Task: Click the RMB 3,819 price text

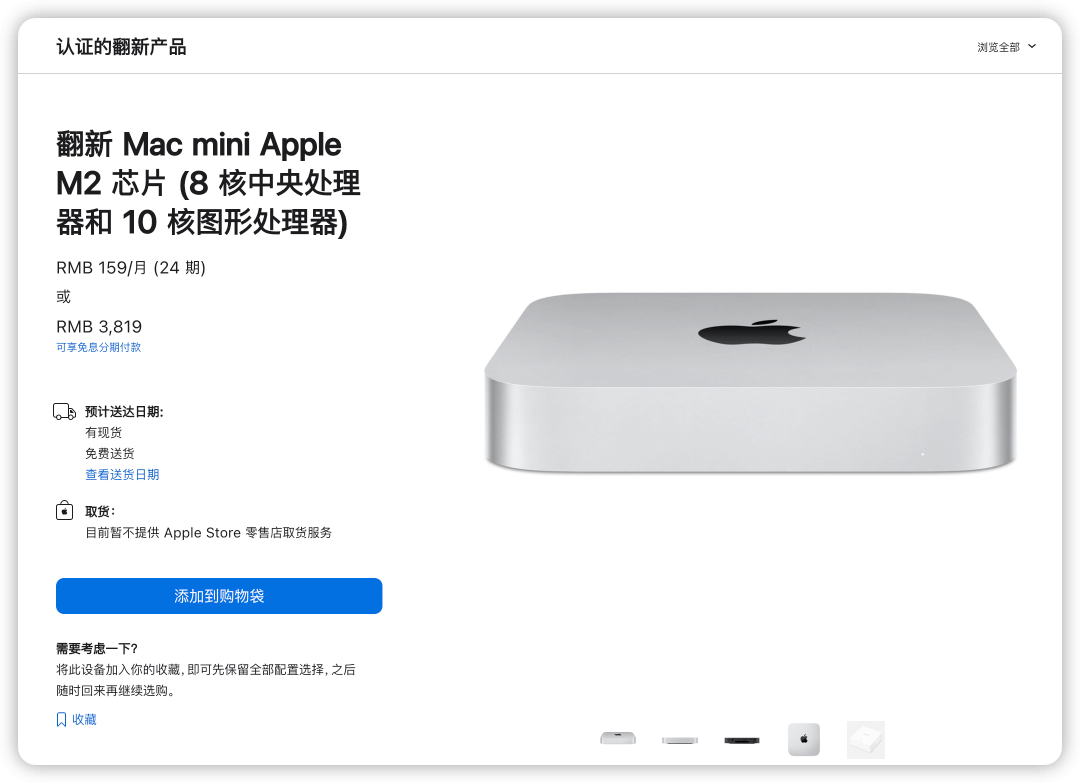Action: [x=99, y=326]
